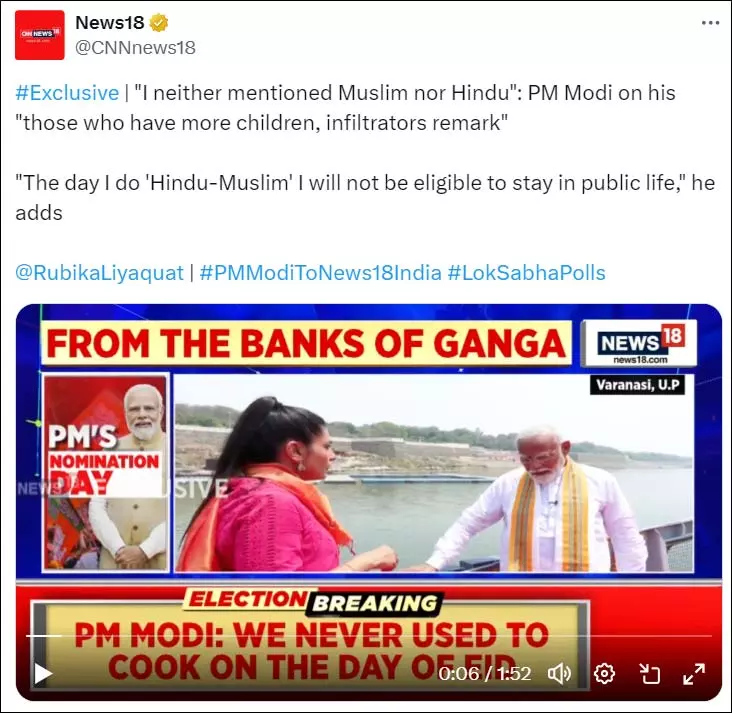Click the News18 display name
The image size is (732, 713).
110,22
